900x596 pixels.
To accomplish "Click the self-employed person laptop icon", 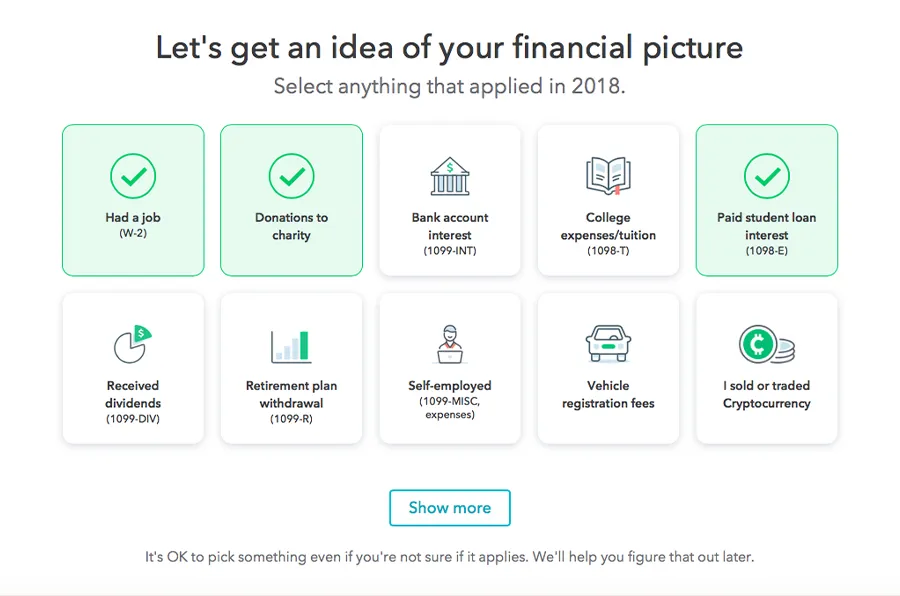I will pos(450,345).
